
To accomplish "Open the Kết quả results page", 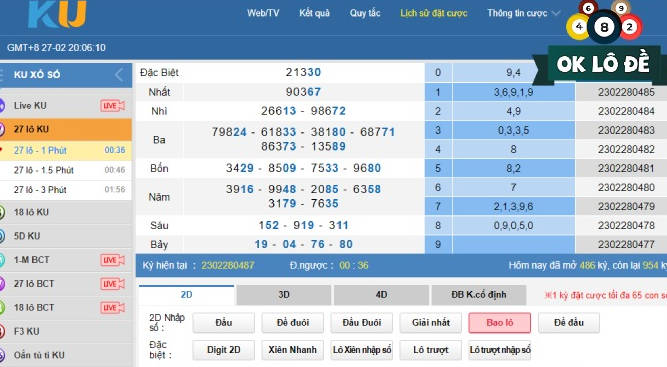I will [314, 13].
